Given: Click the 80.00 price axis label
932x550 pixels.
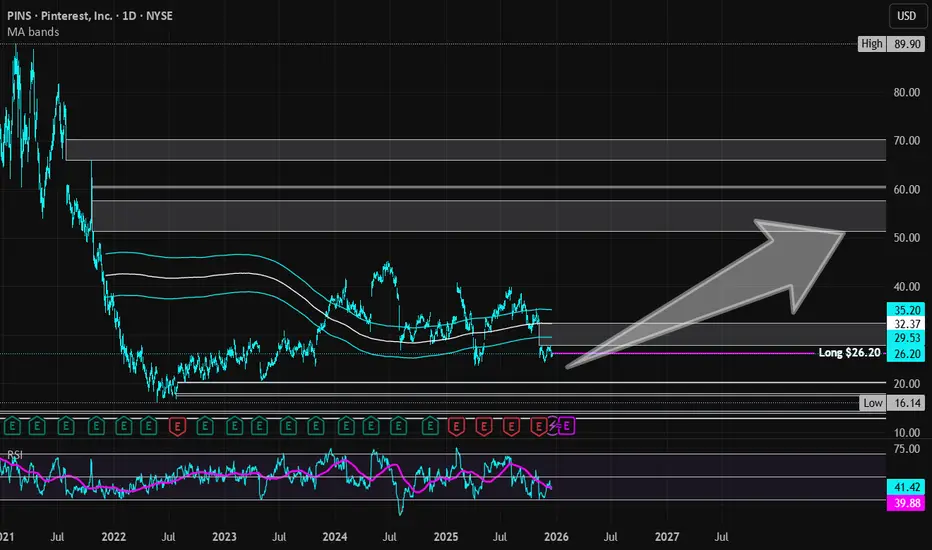Looking at the screenshot, I should 906,93.
